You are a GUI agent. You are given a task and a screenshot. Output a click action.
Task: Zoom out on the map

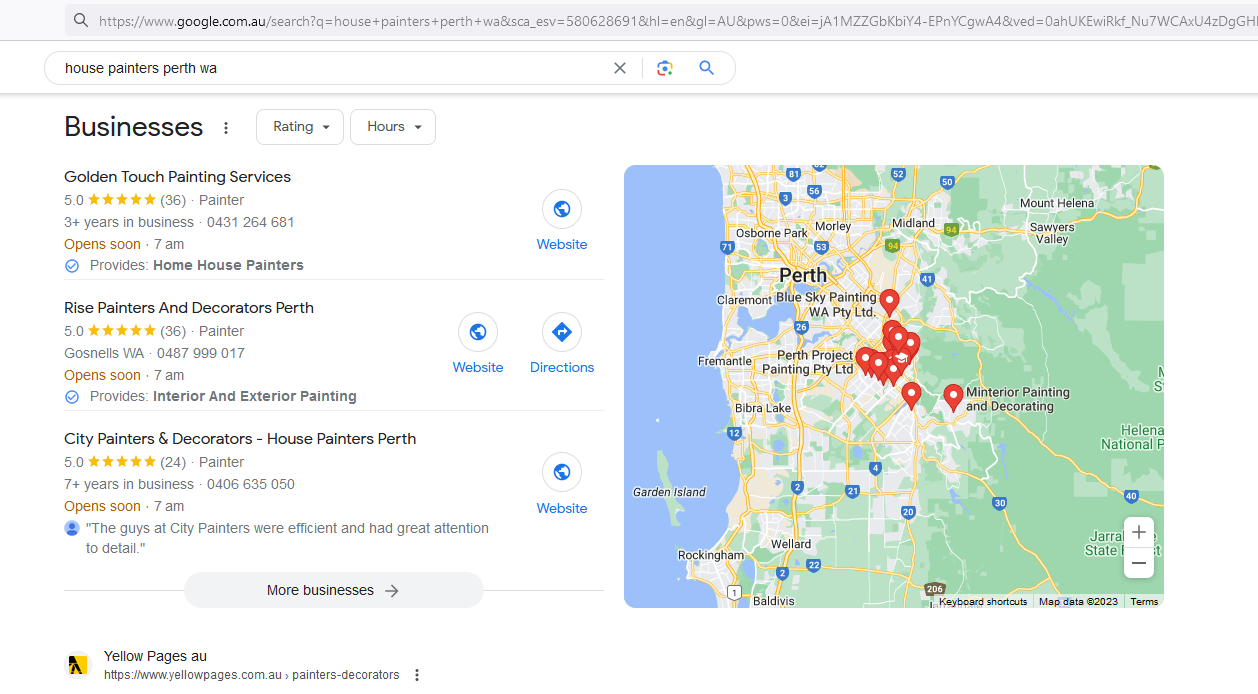click(1139, 563)
